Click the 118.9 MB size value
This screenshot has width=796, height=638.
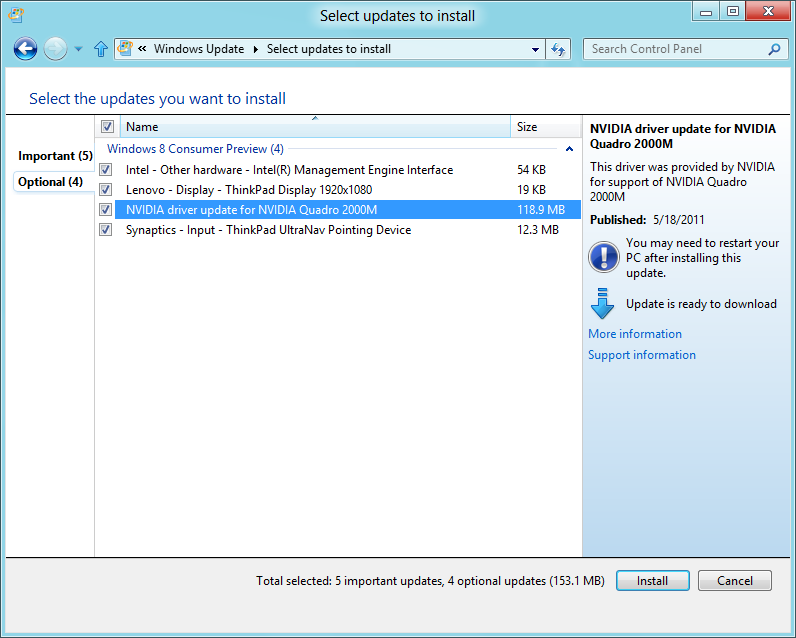(x=541, y=210)
